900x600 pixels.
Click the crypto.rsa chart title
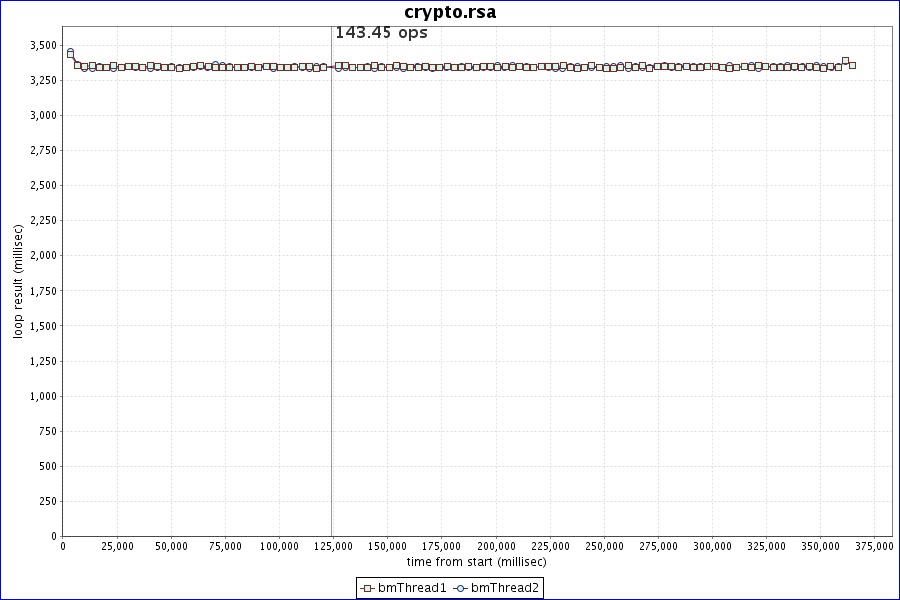click(x=450, y=12)
